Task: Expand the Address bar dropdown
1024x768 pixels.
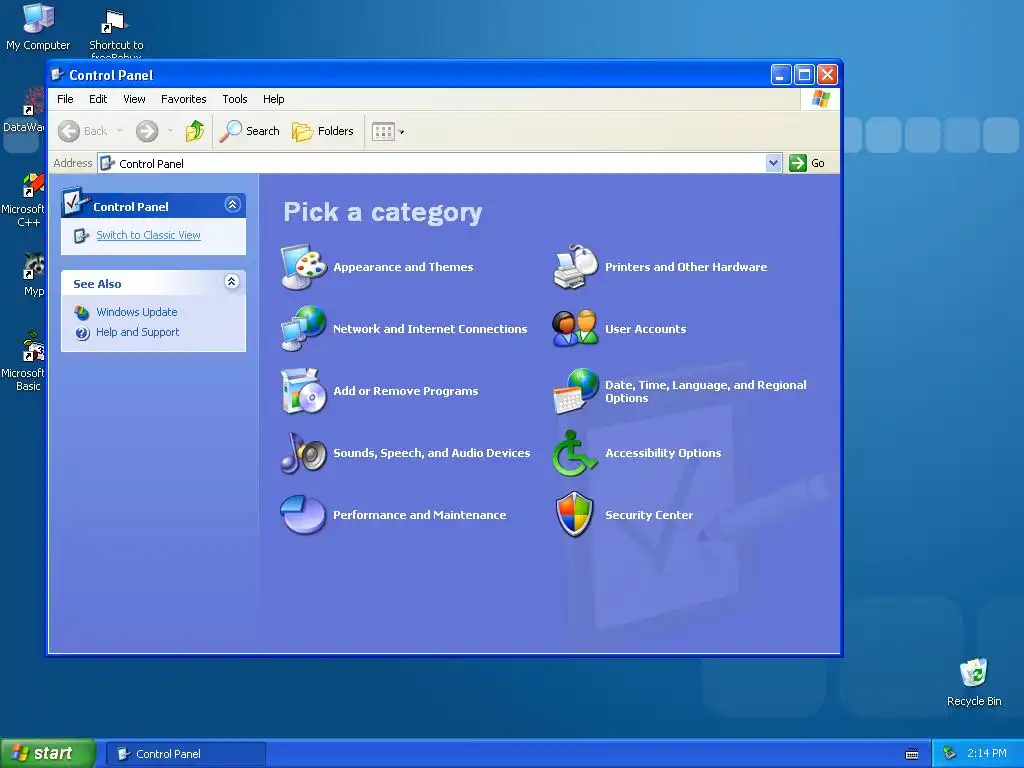Action: coord(773,163)
